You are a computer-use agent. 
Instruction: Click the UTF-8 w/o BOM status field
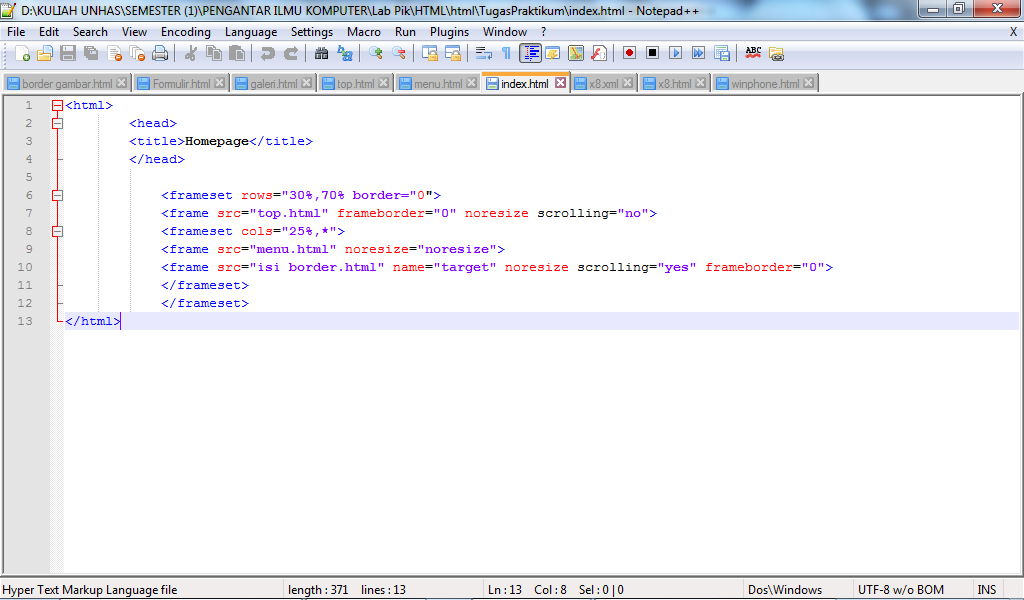click(x=901, y=590)
